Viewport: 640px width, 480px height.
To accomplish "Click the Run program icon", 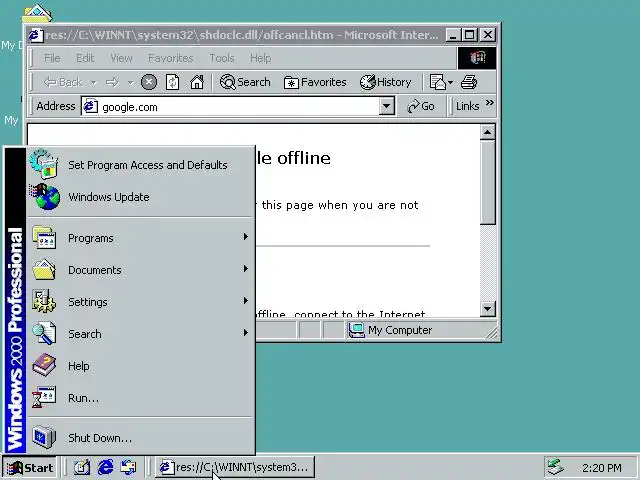I will click(x=44, y=397).
